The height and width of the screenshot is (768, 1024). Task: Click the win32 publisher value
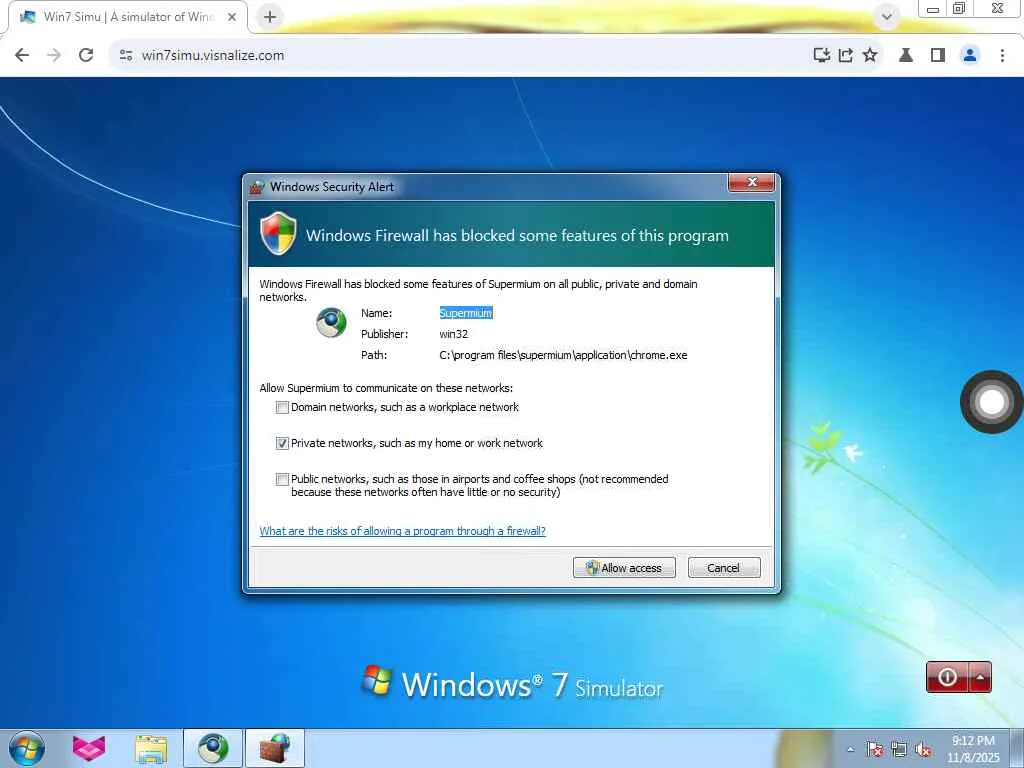point(453,334)
